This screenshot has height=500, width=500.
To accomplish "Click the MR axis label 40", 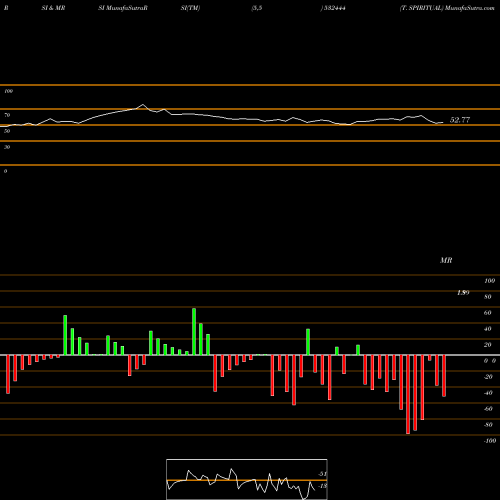I will [488, 329].
